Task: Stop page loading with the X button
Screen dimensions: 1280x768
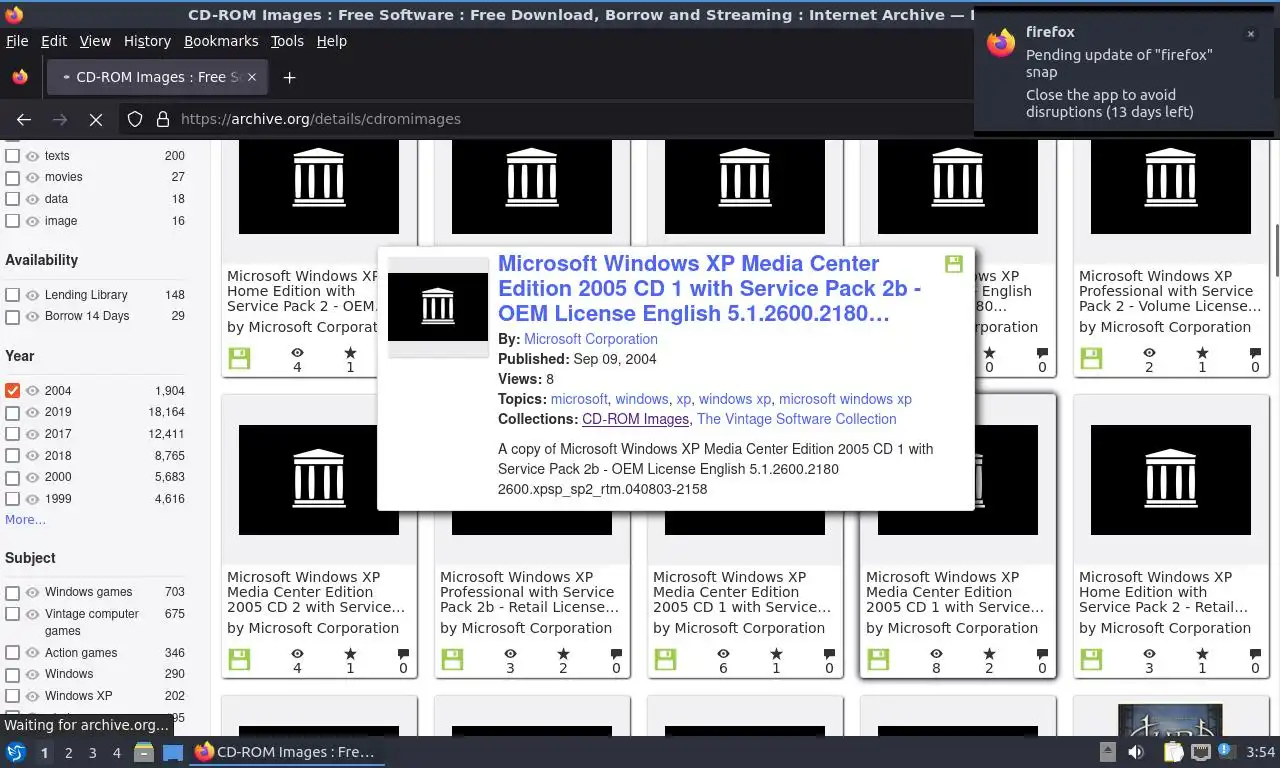Action: point(96,119)
